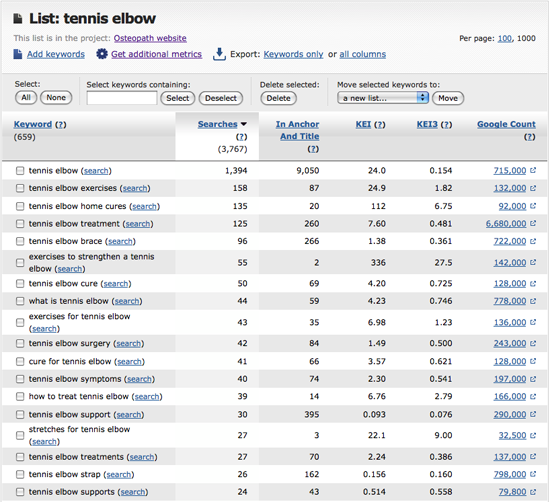
Task: Click the list page icon beside the title
Action: (x=18, y=19)
